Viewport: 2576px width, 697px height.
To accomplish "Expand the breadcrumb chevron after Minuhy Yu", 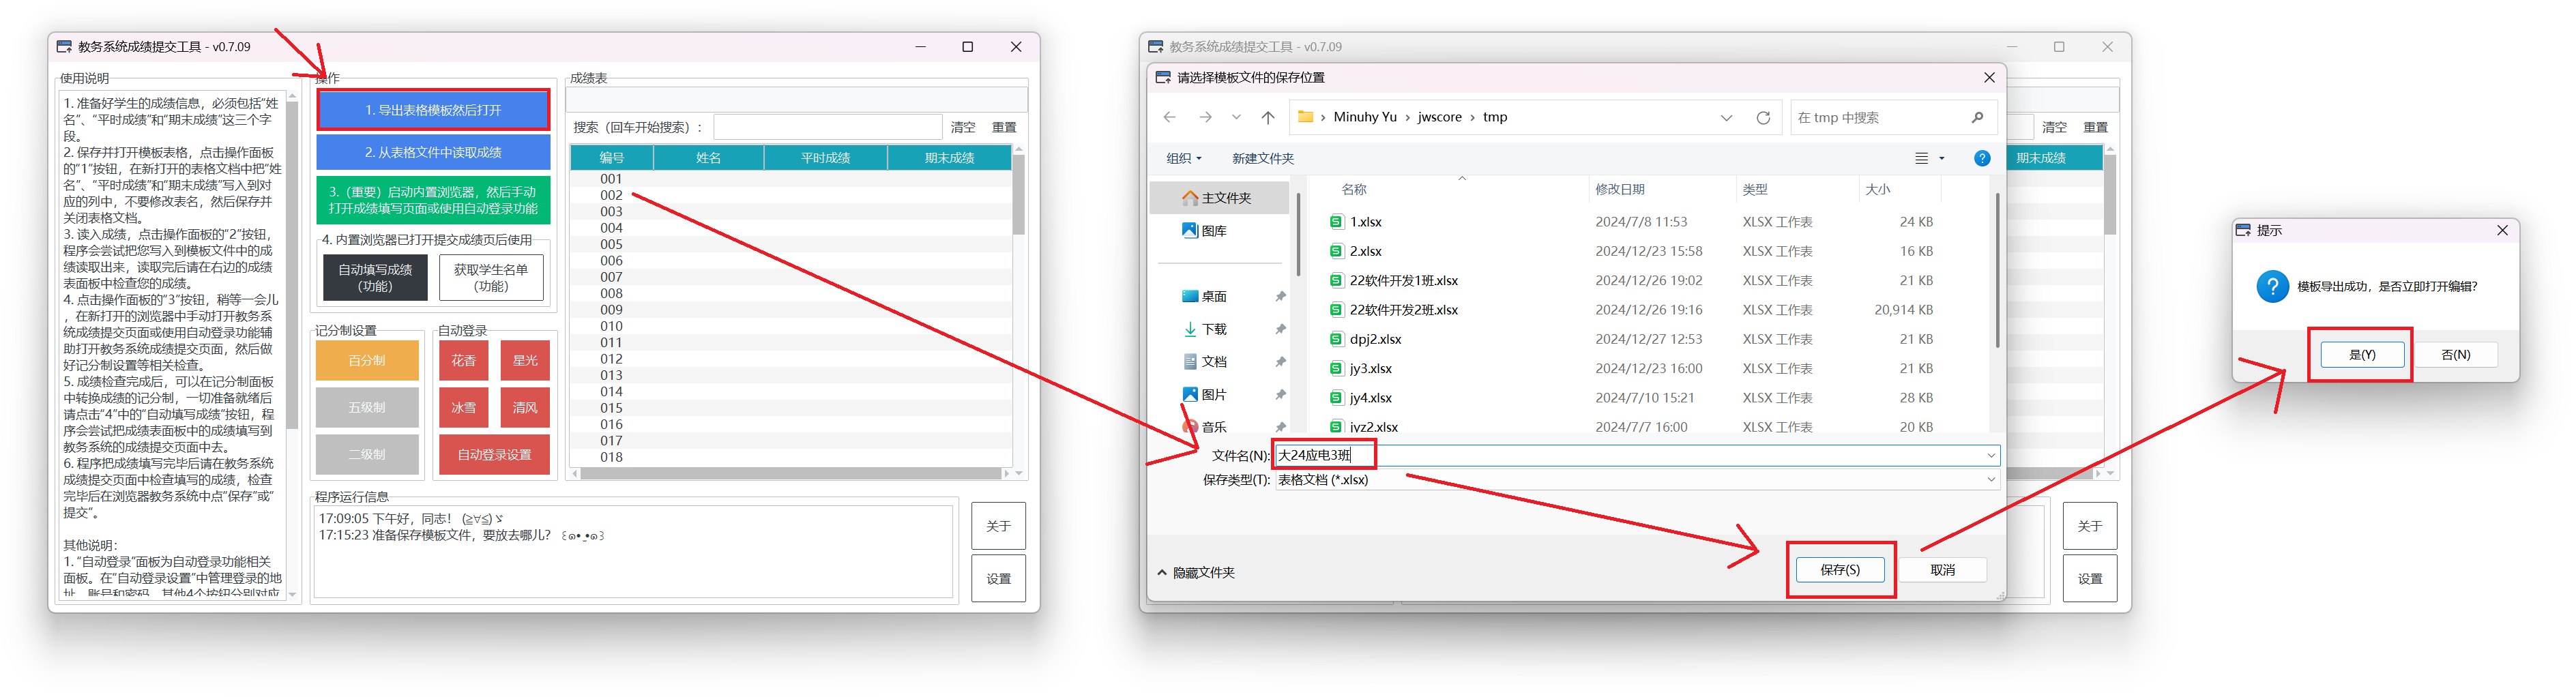I will tap(1407, 118).
